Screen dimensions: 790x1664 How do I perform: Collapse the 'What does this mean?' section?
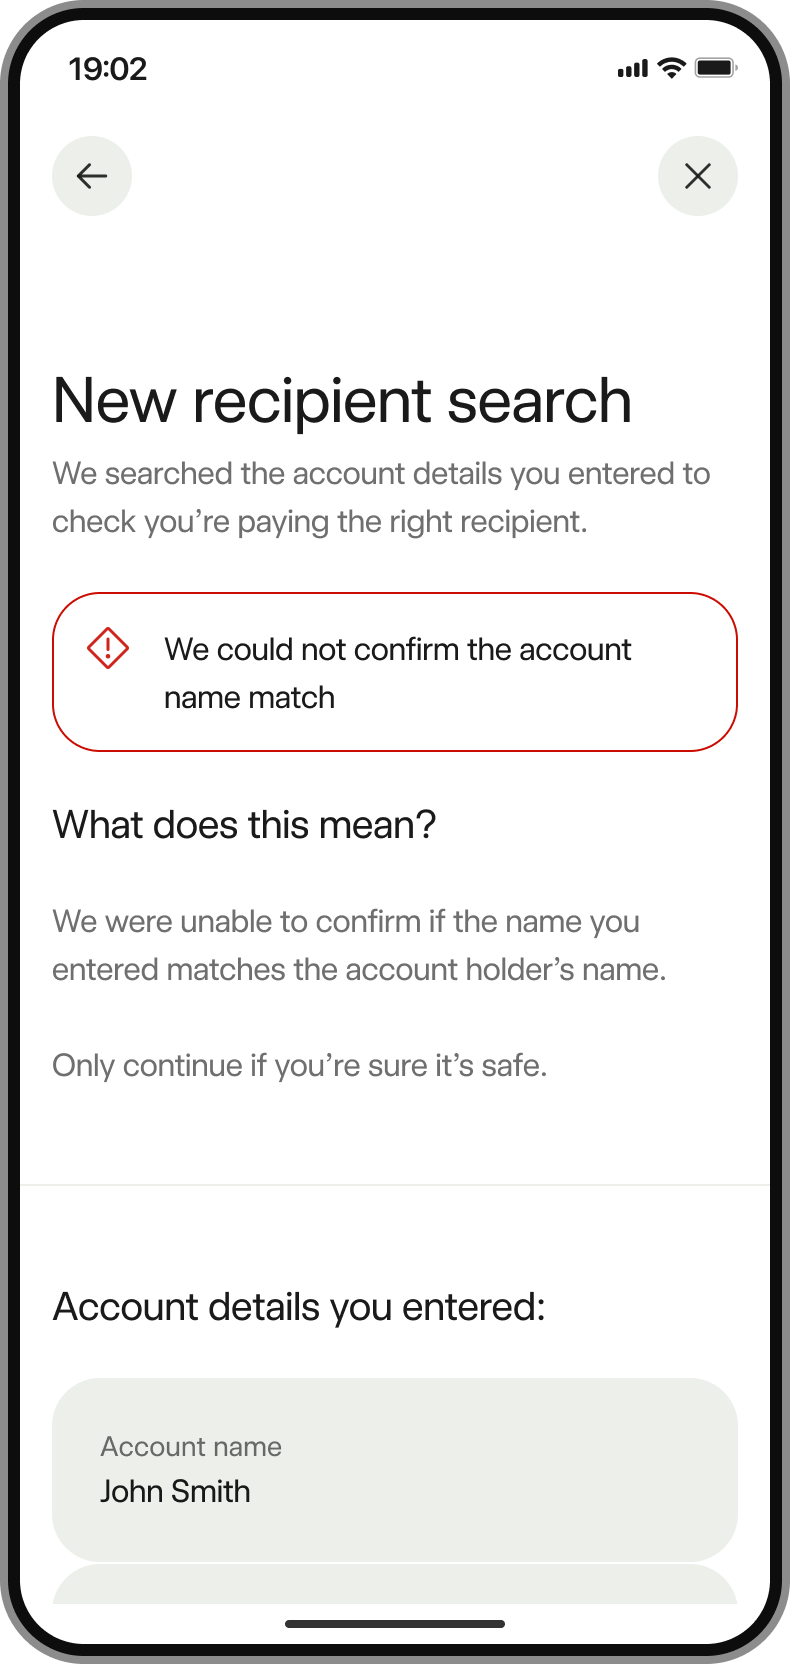click(244, 824)
